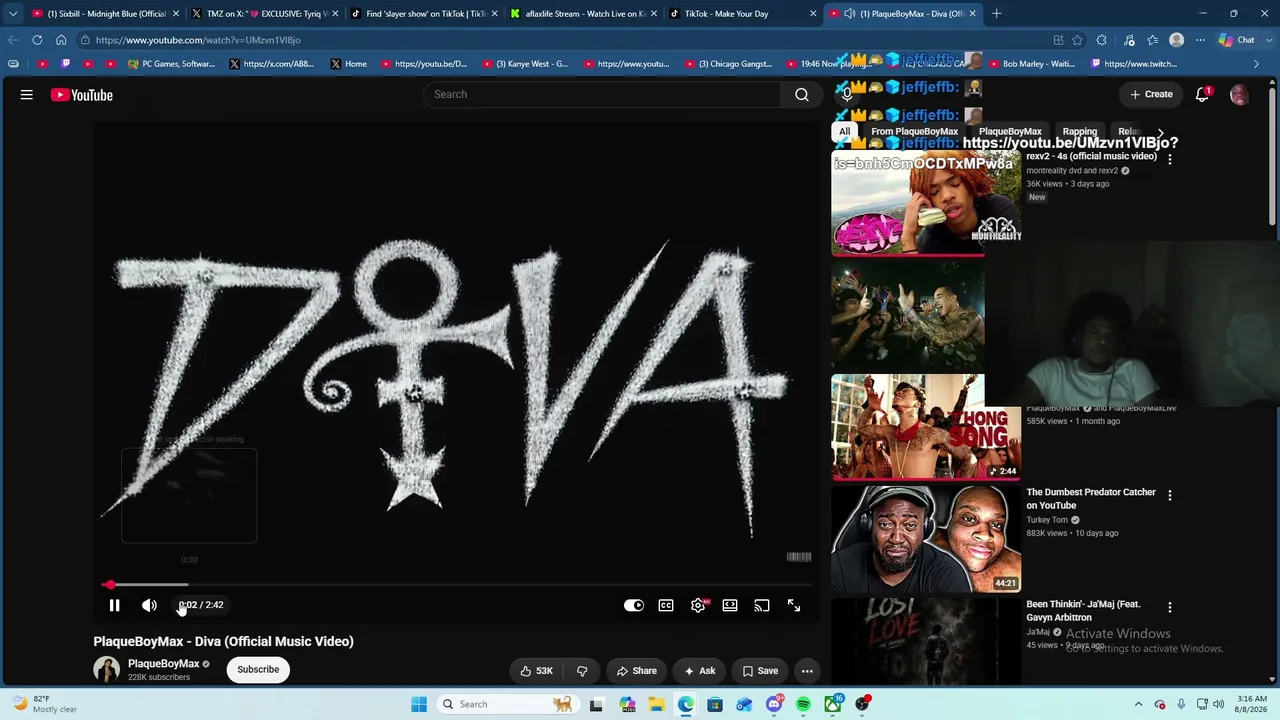Switch to the aflaxlife Stream Kick tab
Image resolution: width=1280 pixels, height=720 pixels.
coord(583,14)
